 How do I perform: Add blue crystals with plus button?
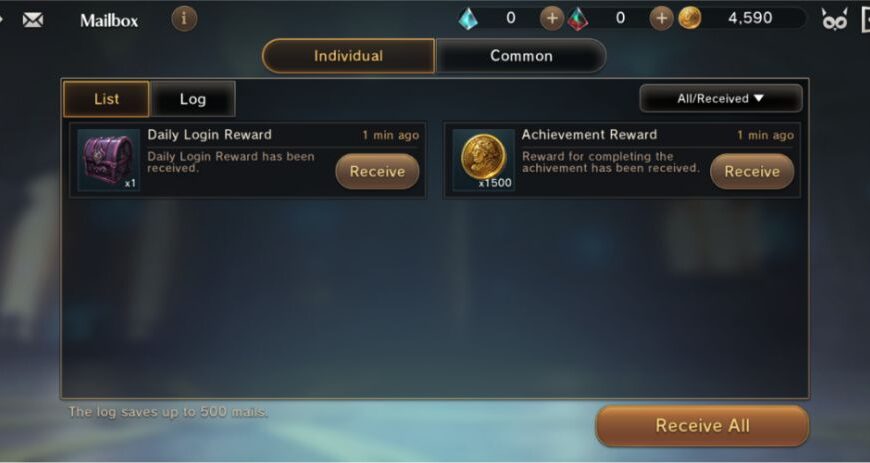point(552,18)
